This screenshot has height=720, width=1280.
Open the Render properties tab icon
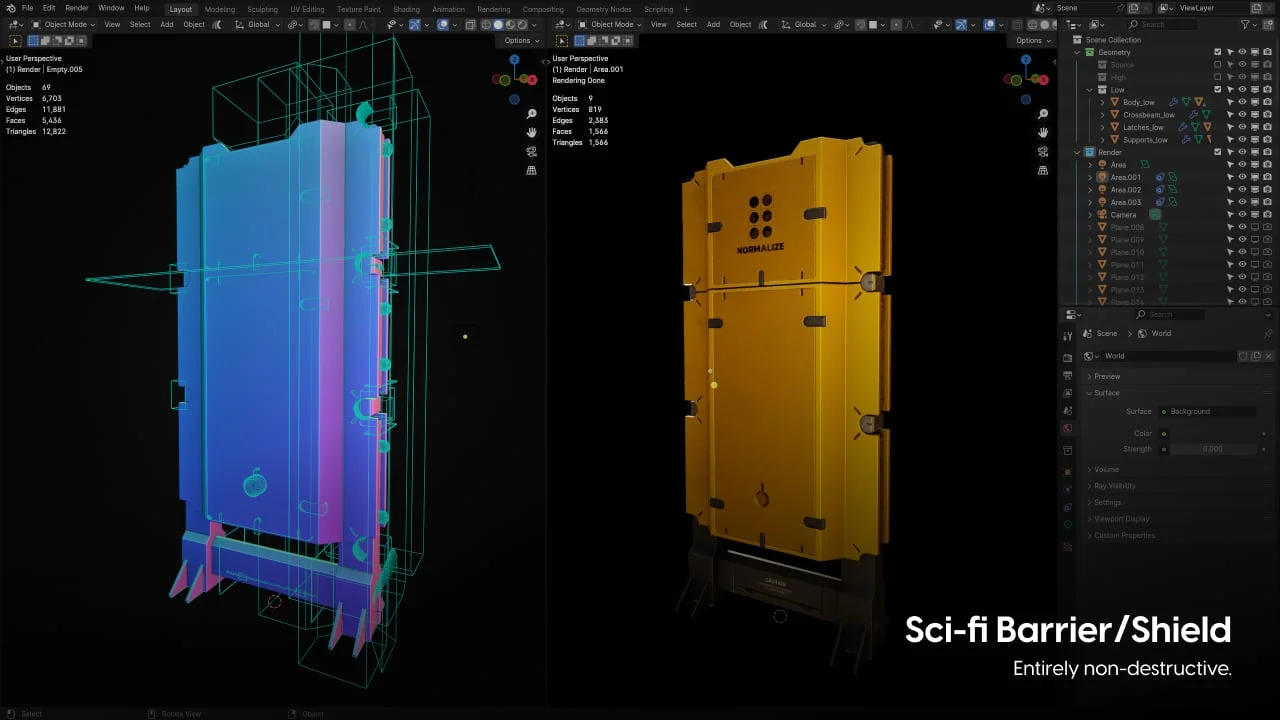[x=1068, y=357]
